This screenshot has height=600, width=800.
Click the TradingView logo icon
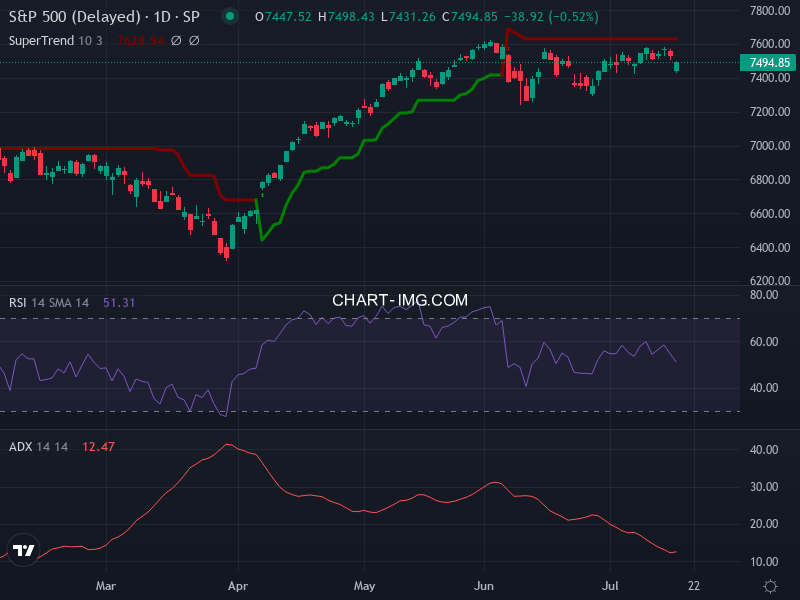(x=23, y=551)
